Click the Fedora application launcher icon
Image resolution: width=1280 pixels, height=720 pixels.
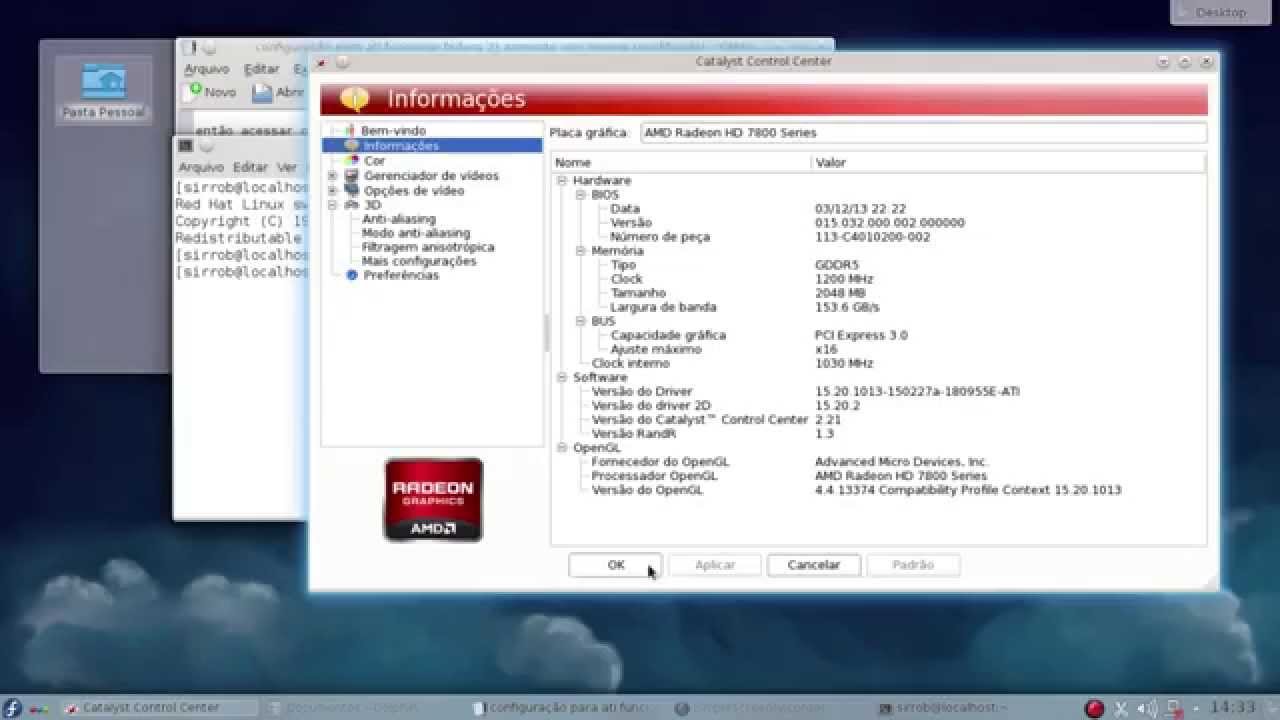pos(11,707)
